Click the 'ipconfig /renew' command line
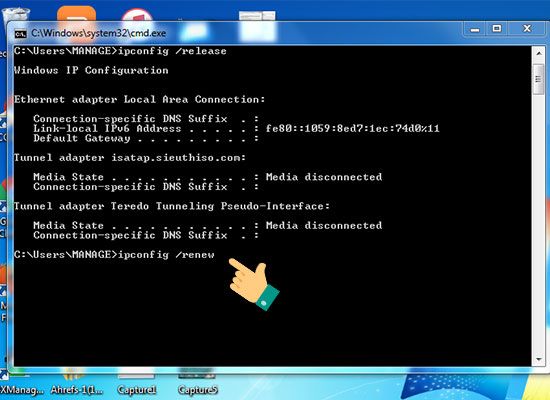Image resolution: width=550 pixels, height=400 pixels. coord(114,255)
